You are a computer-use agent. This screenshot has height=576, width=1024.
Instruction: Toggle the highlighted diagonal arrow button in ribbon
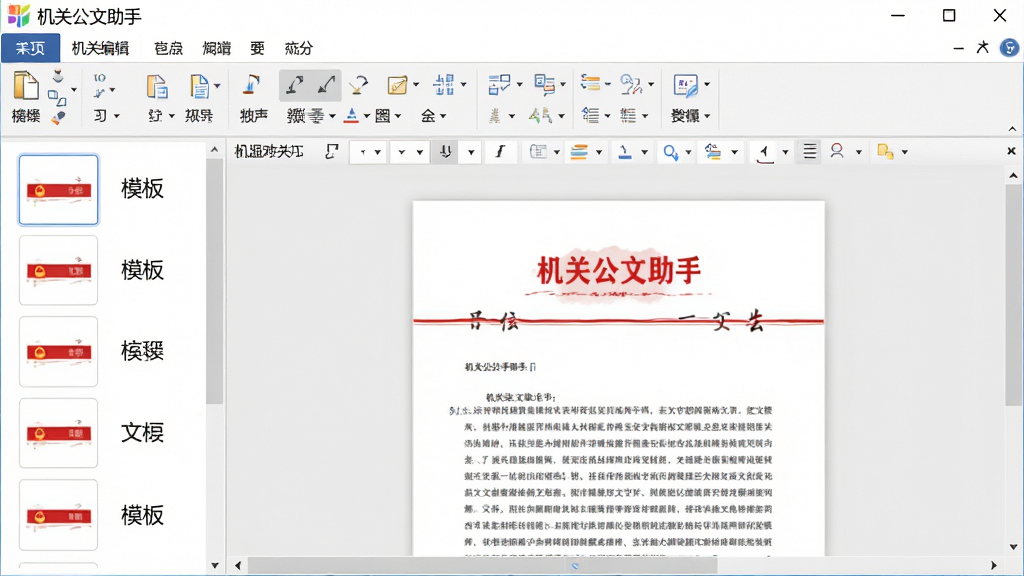325,86
